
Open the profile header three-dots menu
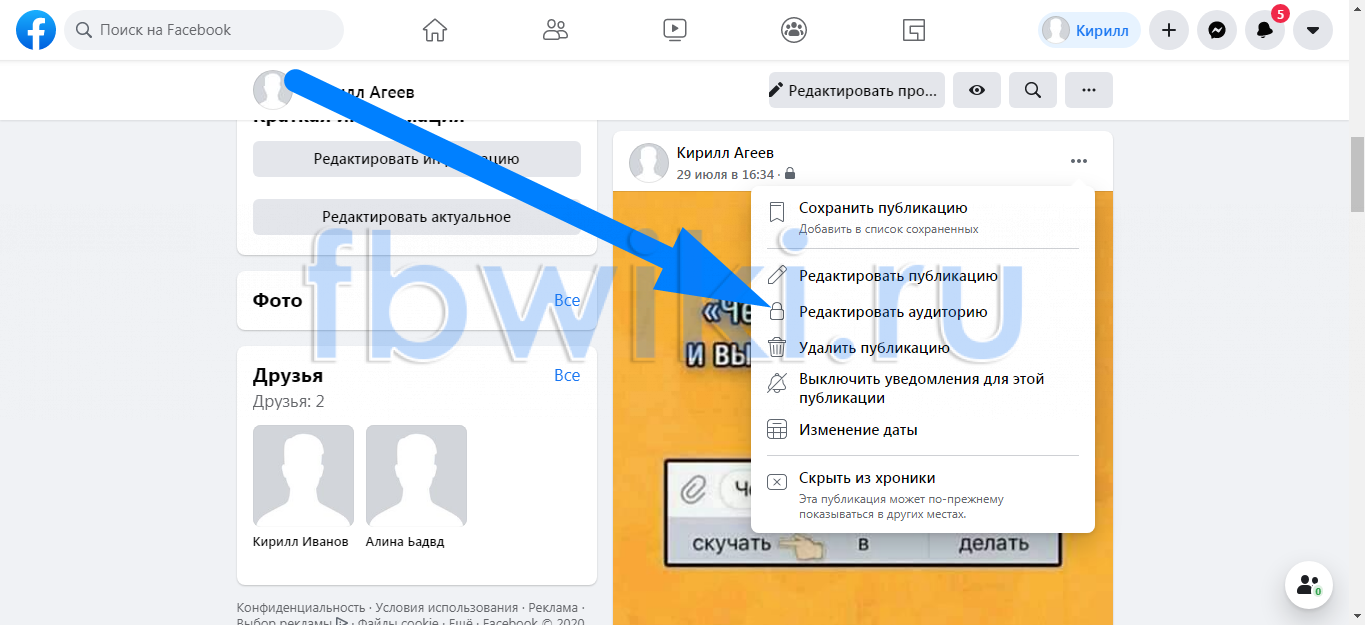pos(1089,90)
